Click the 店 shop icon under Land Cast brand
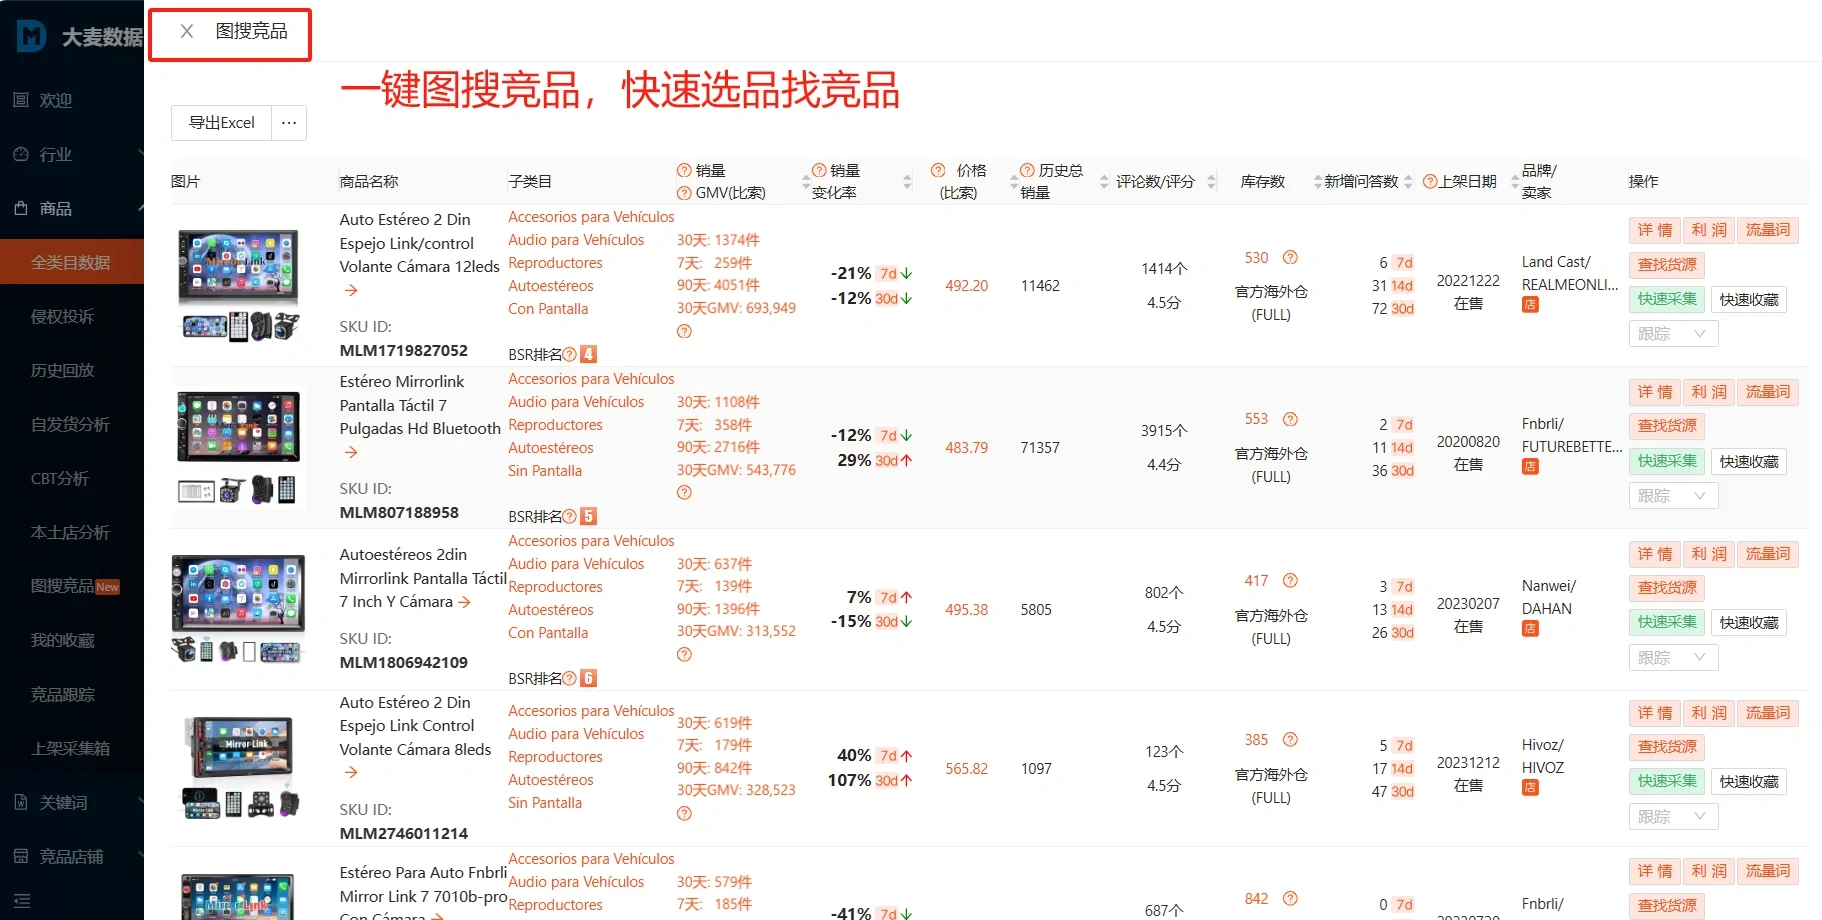Image resolution: width=1822 pixels, height=920 pixels. 1529,304
